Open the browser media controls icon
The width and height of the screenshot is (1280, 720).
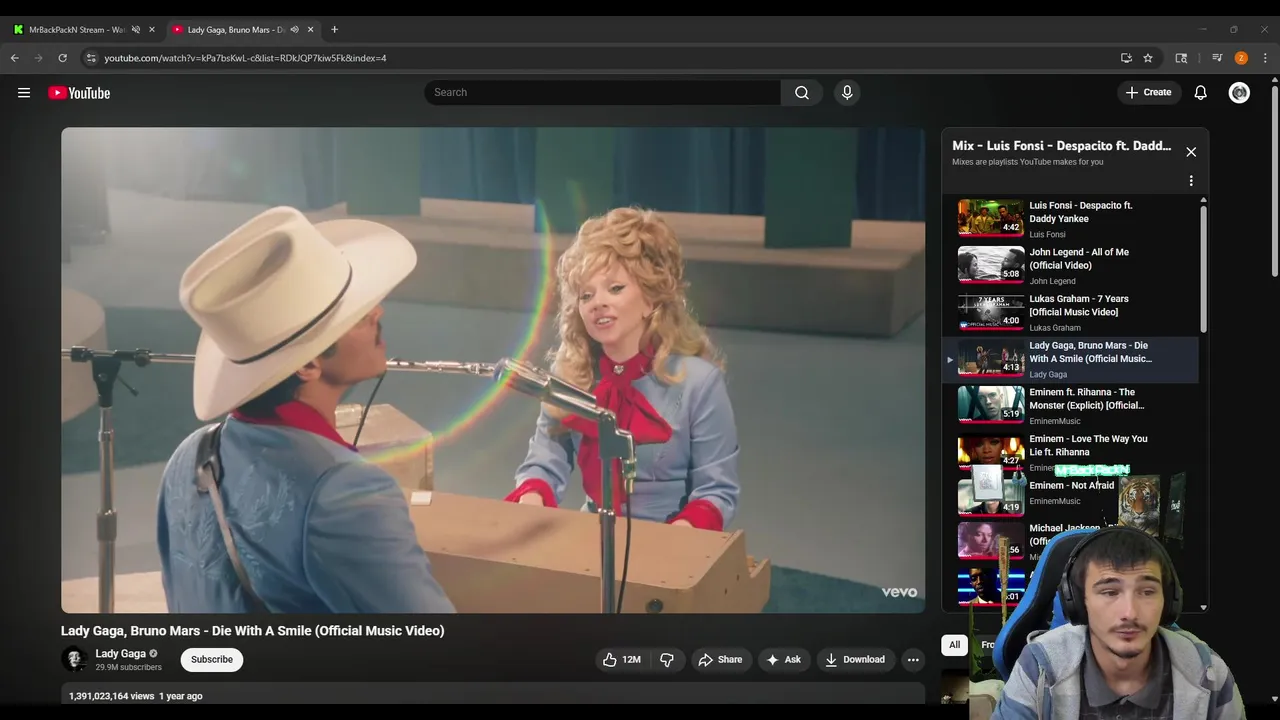click(x=1217, y=58)
